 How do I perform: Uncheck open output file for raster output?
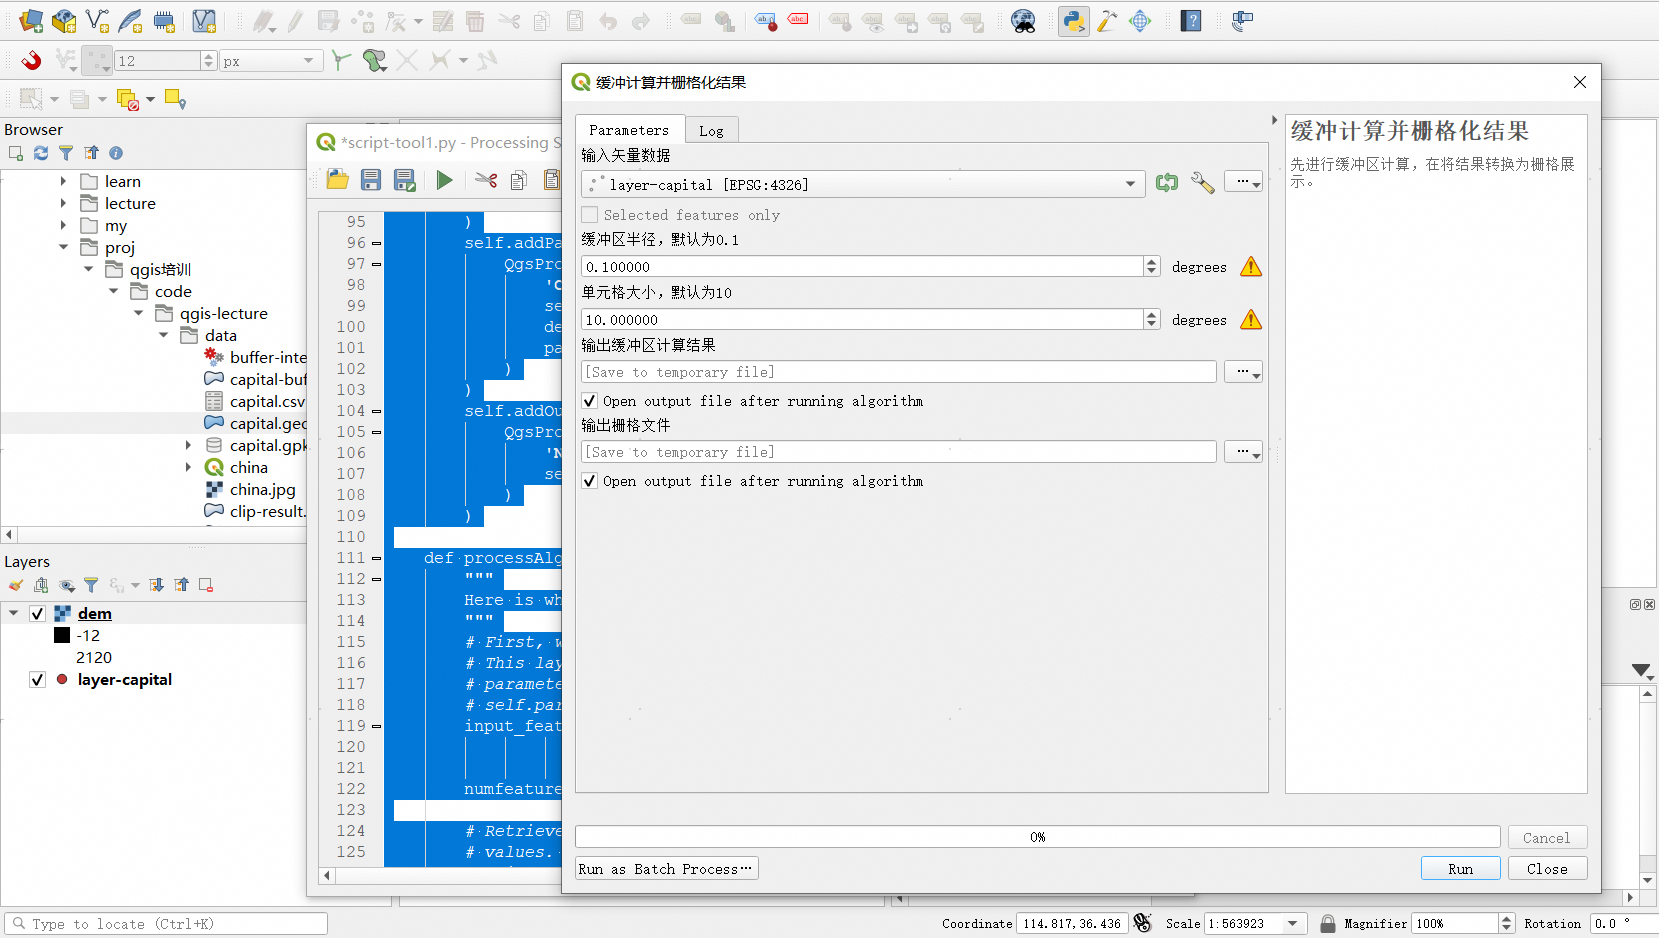[590, 481]
